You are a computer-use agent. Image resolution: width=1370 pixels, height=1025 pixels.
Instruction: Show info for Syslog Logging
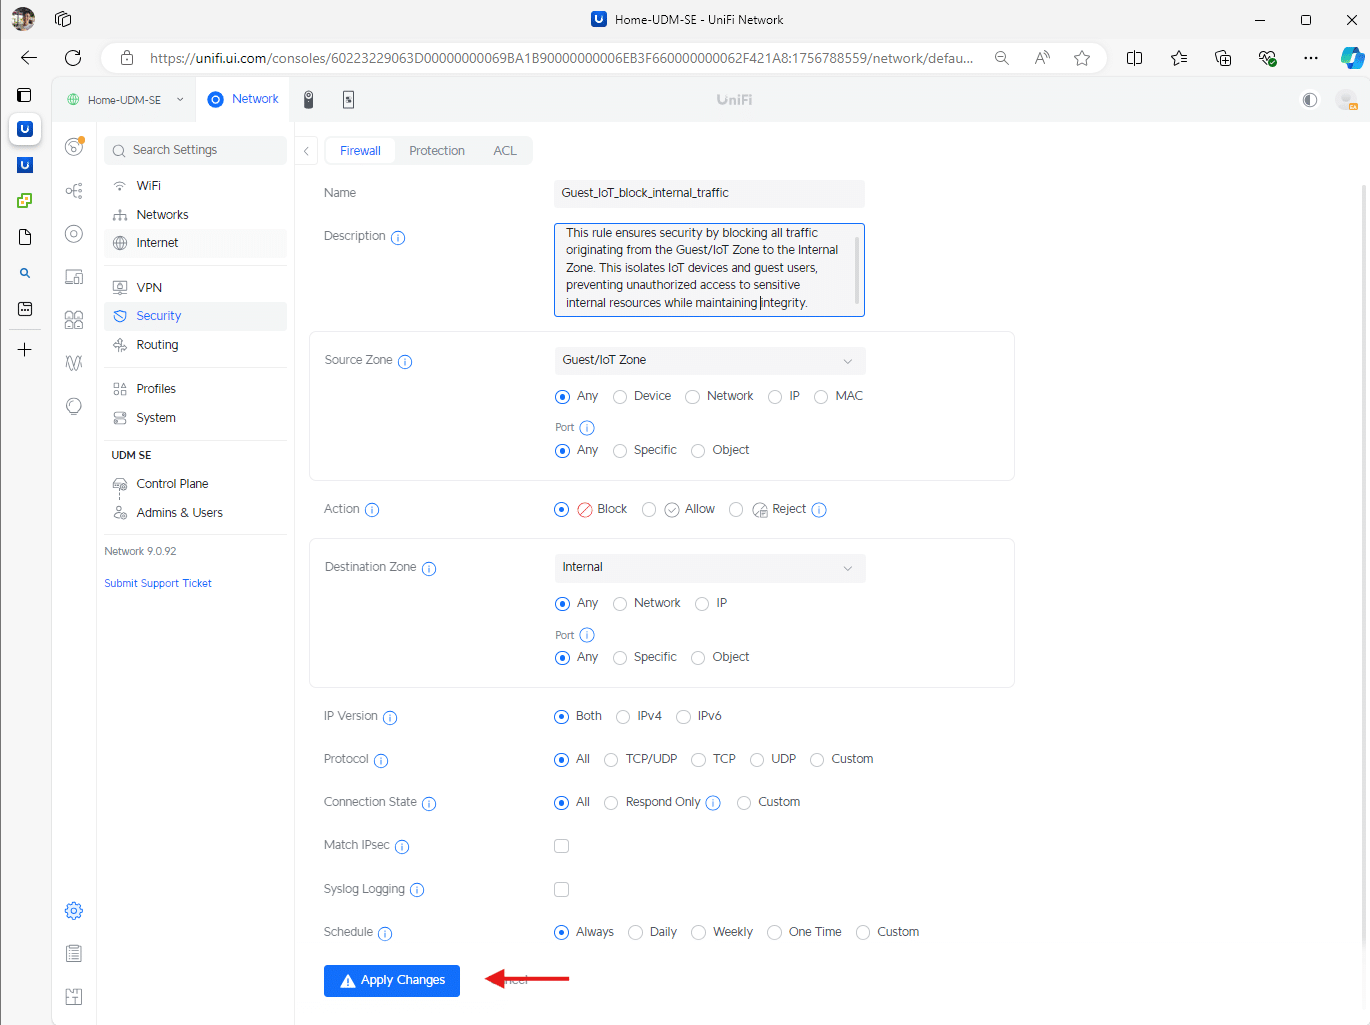pyautogui.click(x=417, y=890)
